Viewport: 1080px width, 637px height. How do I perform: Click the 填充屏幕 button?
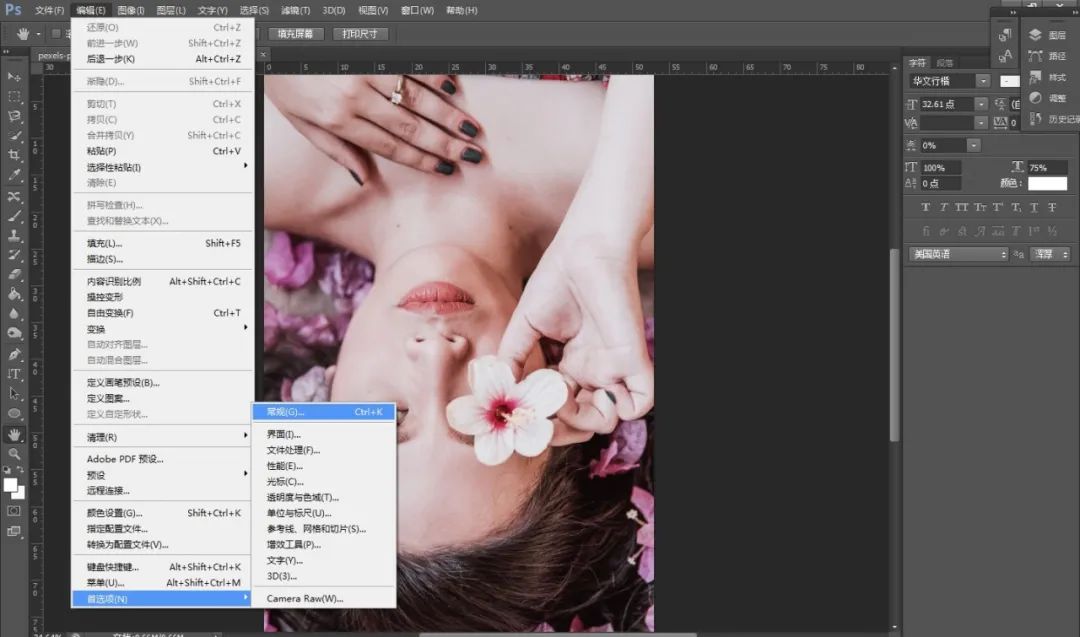click(295, 34)
